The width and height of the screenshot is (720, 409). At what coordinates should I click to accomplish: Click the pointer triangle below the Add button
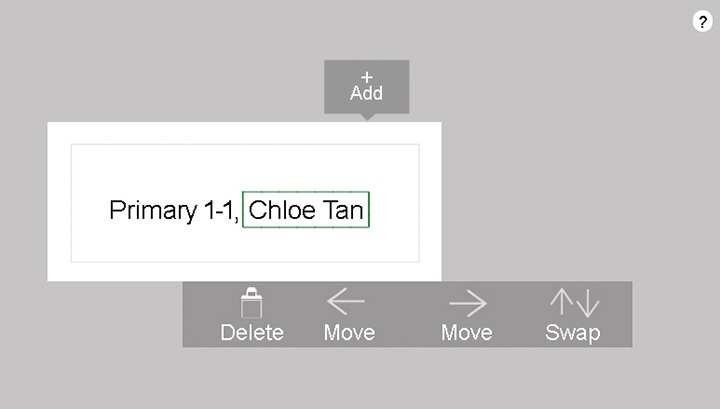[x=366, y=117]
